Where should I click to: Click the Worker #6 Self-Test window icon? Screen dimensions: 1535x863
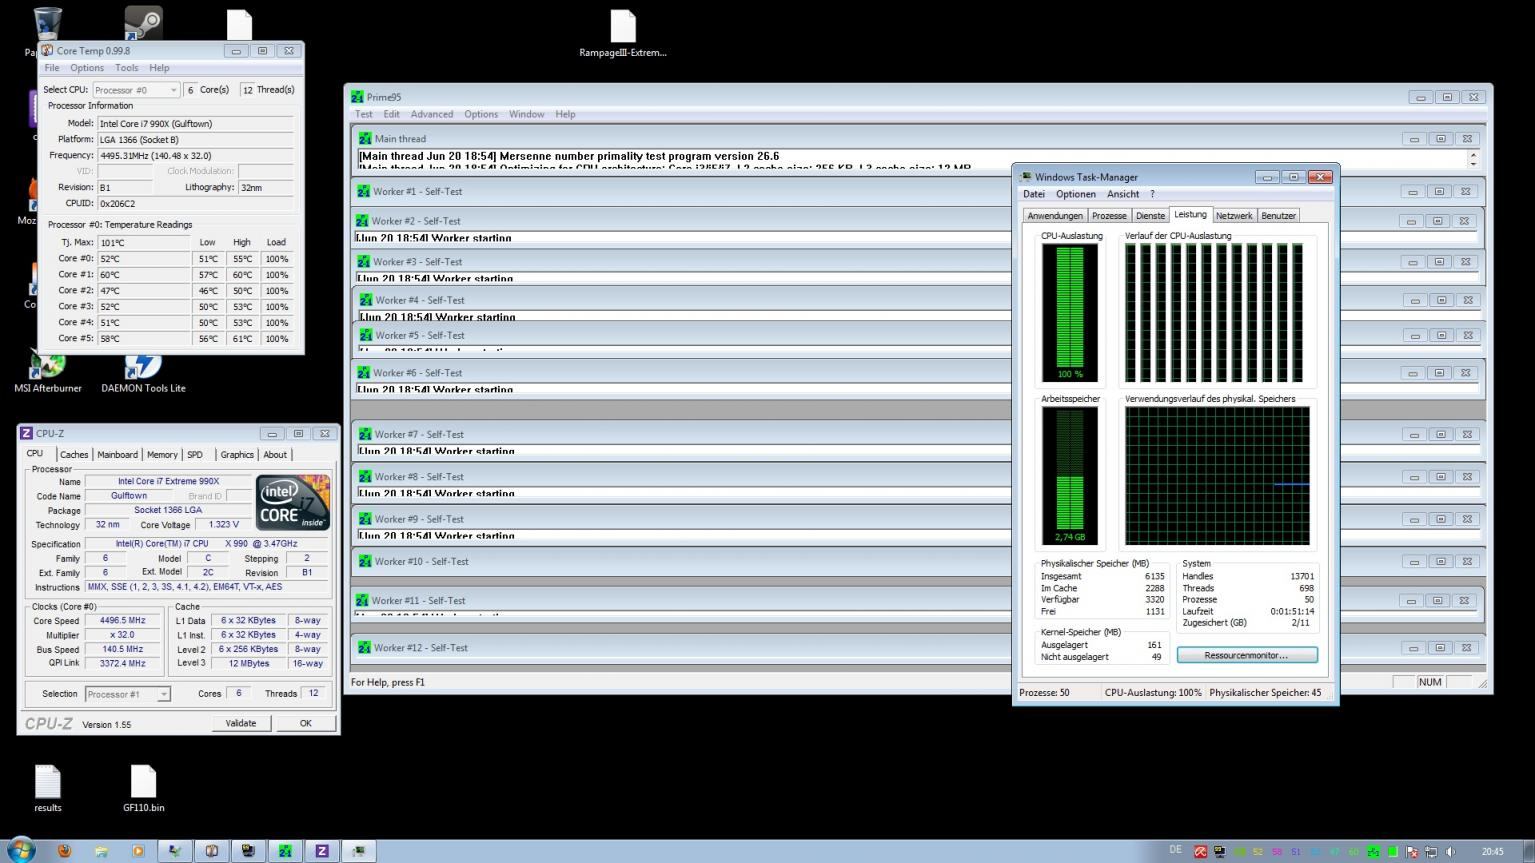click(x=363, y=372)
